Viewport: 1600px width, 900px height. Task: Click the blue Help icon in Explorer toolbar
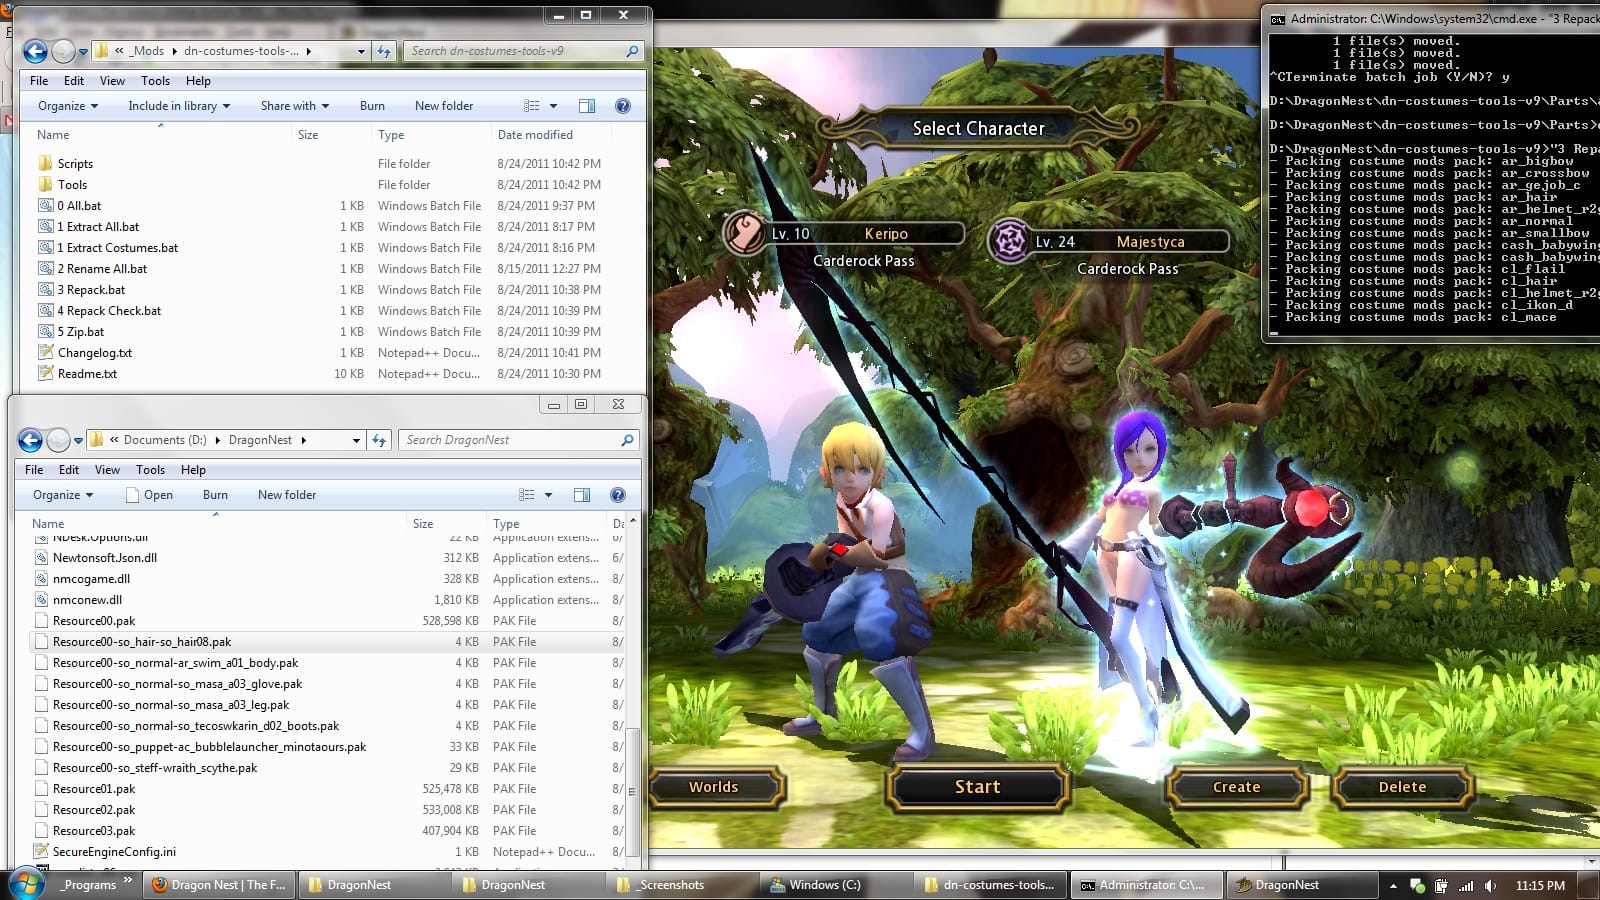click(623, 106)
